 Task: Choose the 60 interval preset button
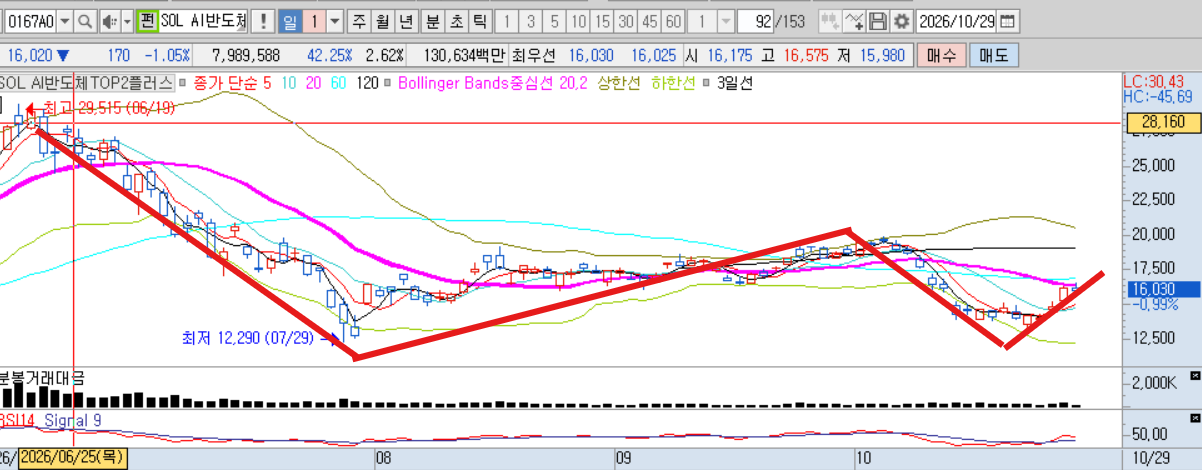point(674,21)
